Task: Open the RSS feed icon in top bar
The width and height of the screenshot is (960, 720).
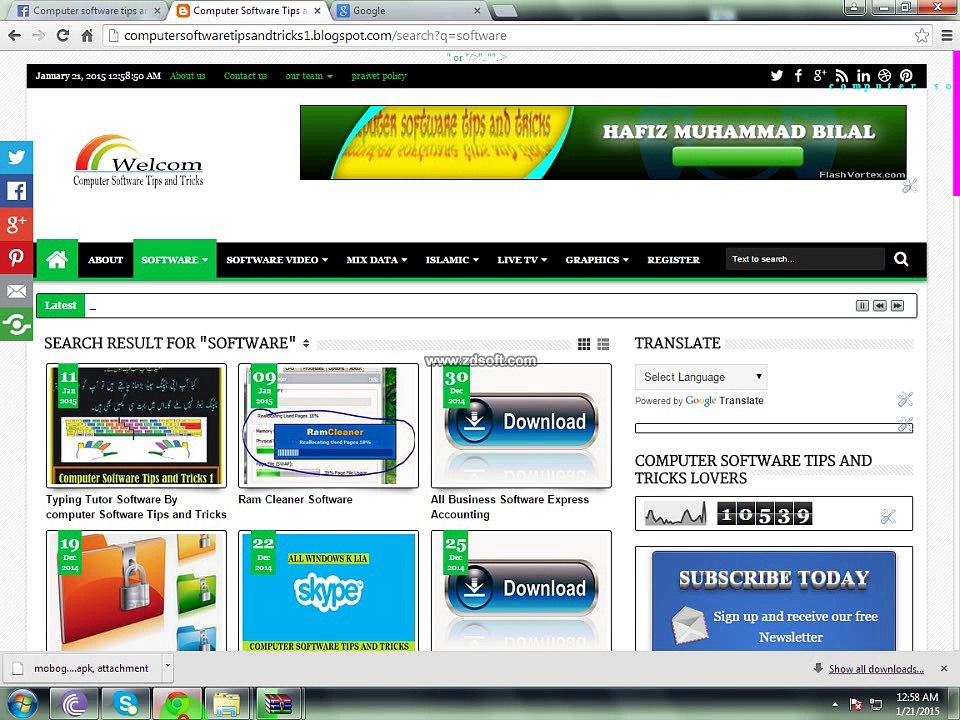Action: coord(842,76)
